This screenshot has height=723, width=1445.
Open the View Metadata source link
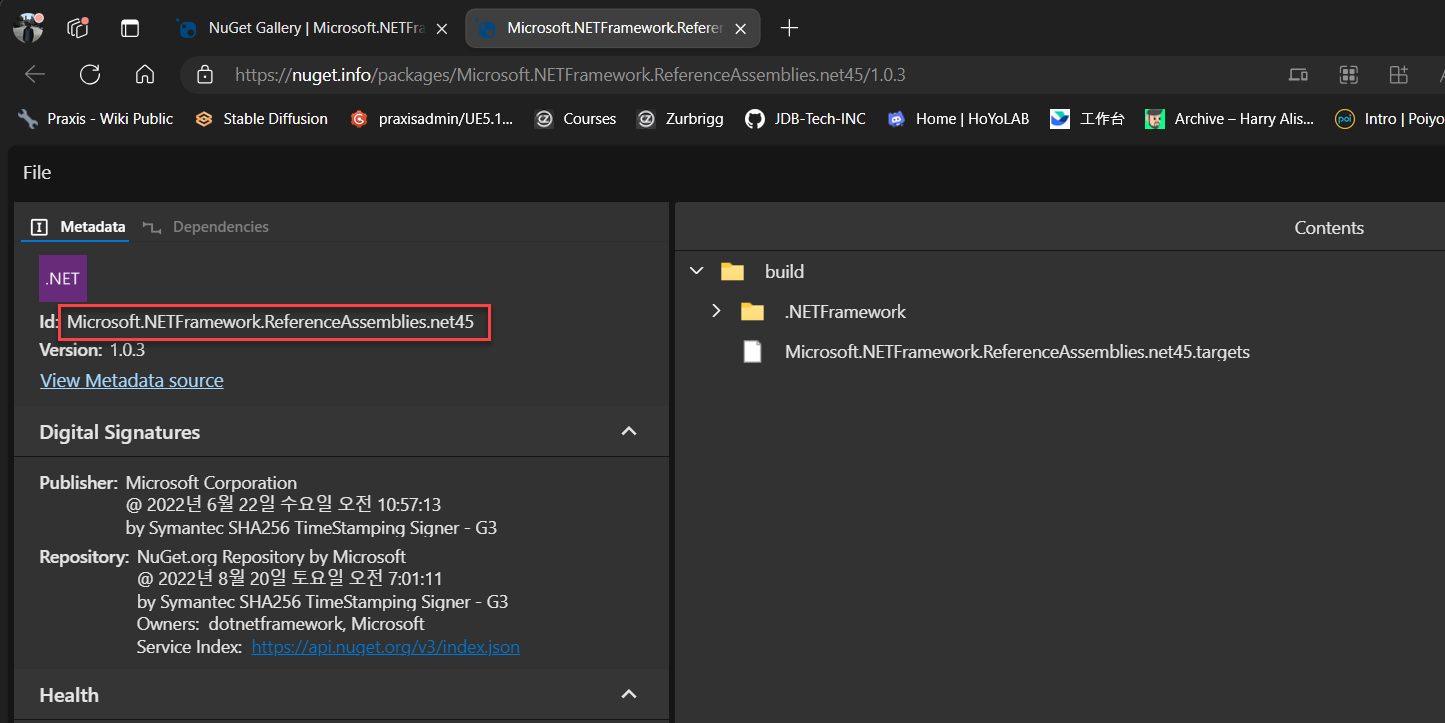132,380
